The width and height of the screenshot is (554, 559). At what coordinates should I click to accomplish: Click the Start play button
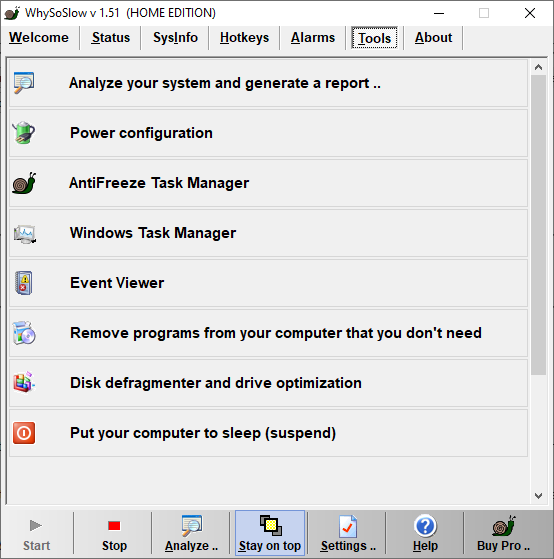(36, 533)
